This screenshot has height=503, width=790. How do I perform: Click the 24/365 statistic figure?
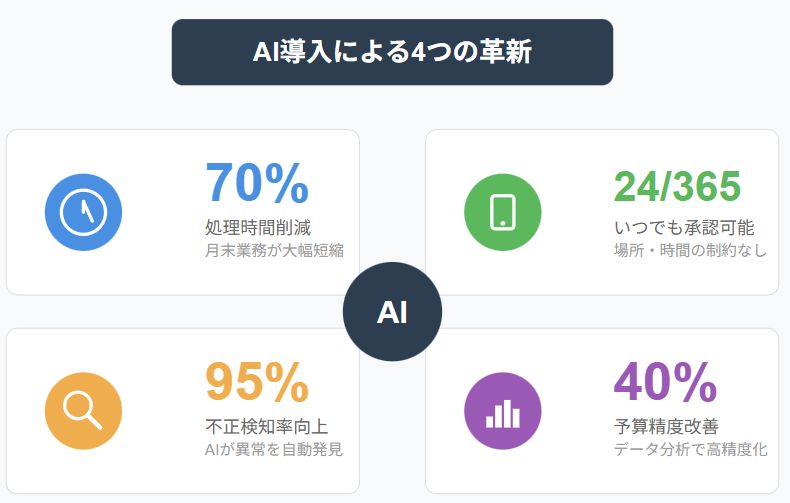(x=677, y=186)
